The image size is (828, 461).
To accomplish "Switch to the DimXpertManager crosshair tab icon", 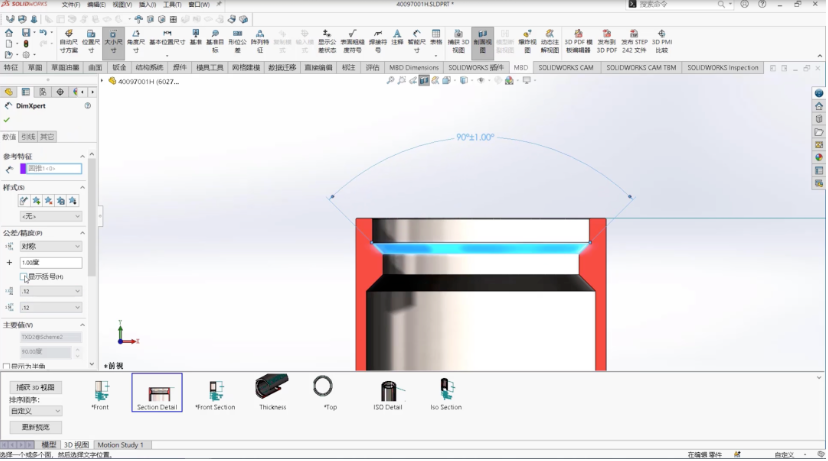I will (x=60, y=92).
